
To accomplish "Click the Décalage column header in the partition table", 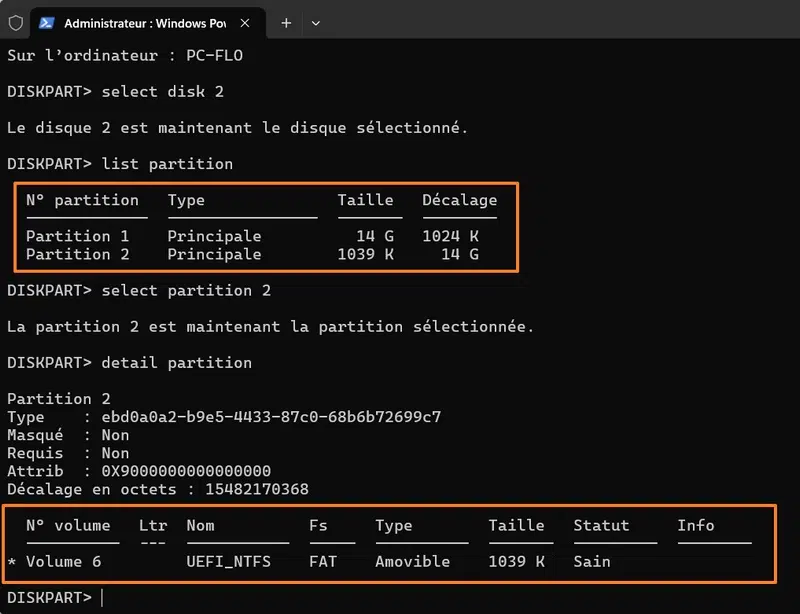I will coord(459,200).
